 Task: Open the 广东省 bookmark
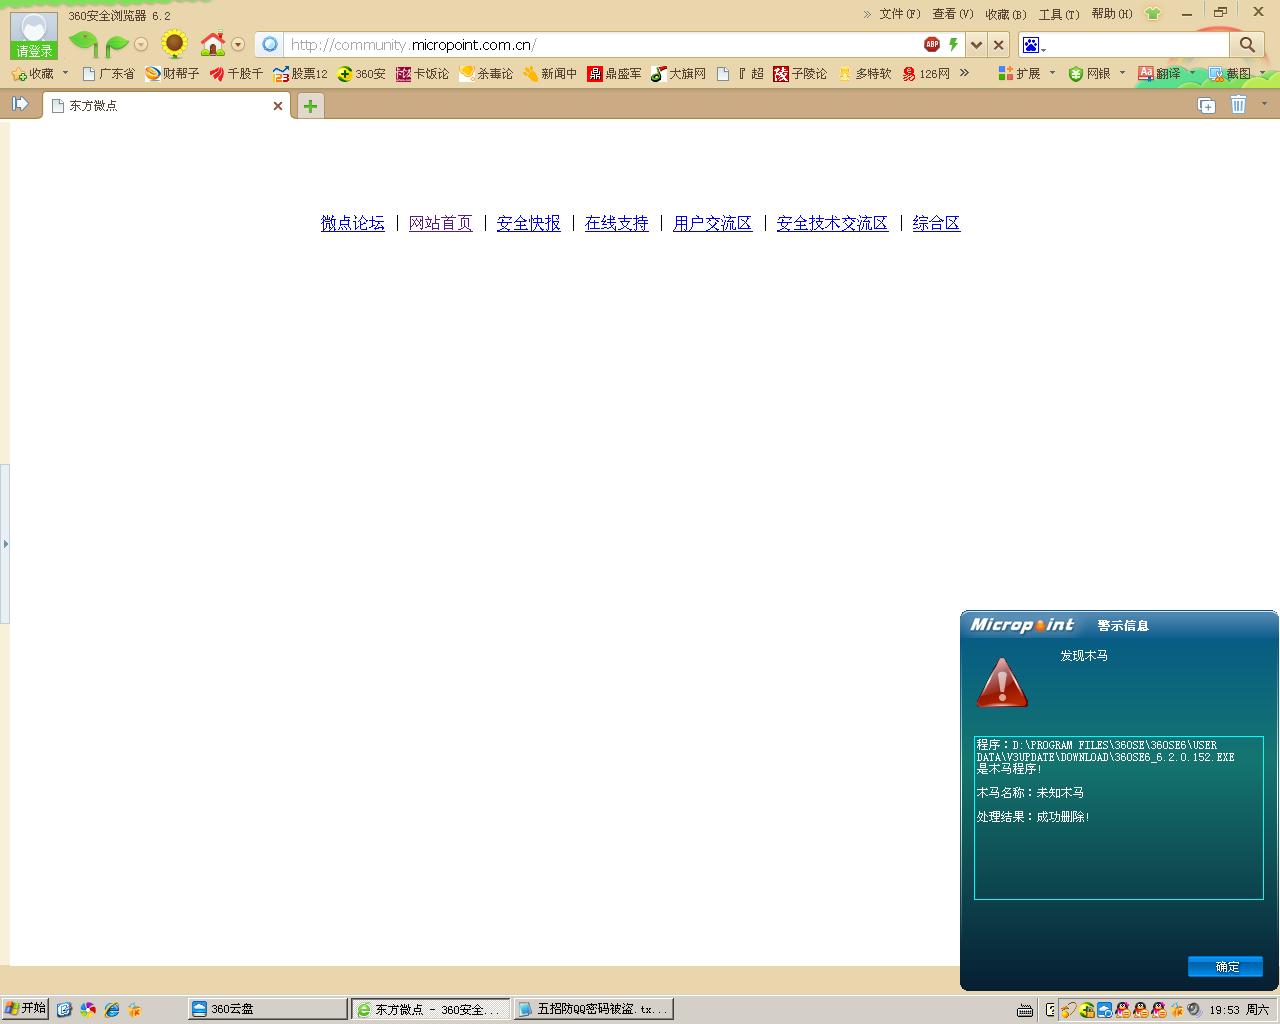click(x=108, y=74)
